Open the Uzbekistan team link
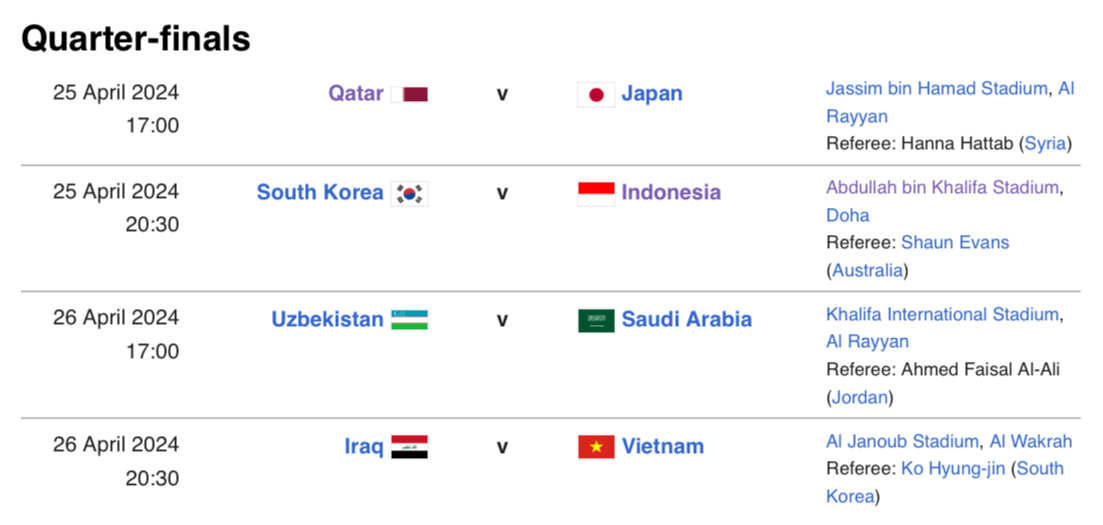Viewport: 1103px width, 525px height. [x=328, y=320]
